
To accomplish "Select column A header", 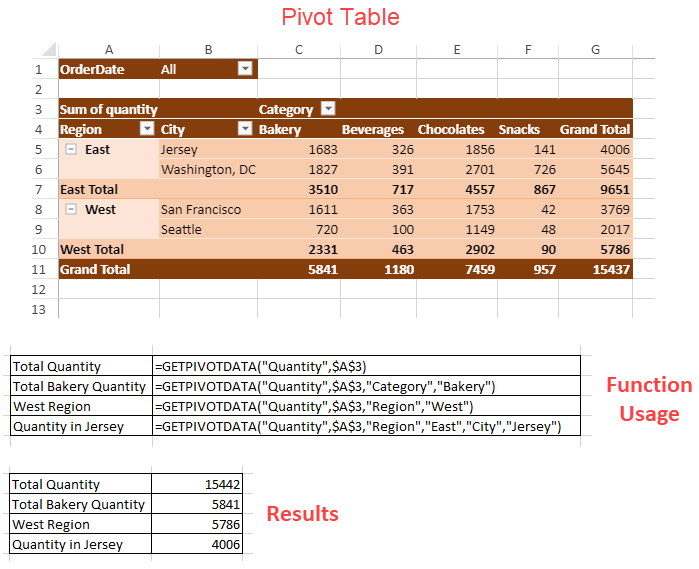I will (109, 50).
